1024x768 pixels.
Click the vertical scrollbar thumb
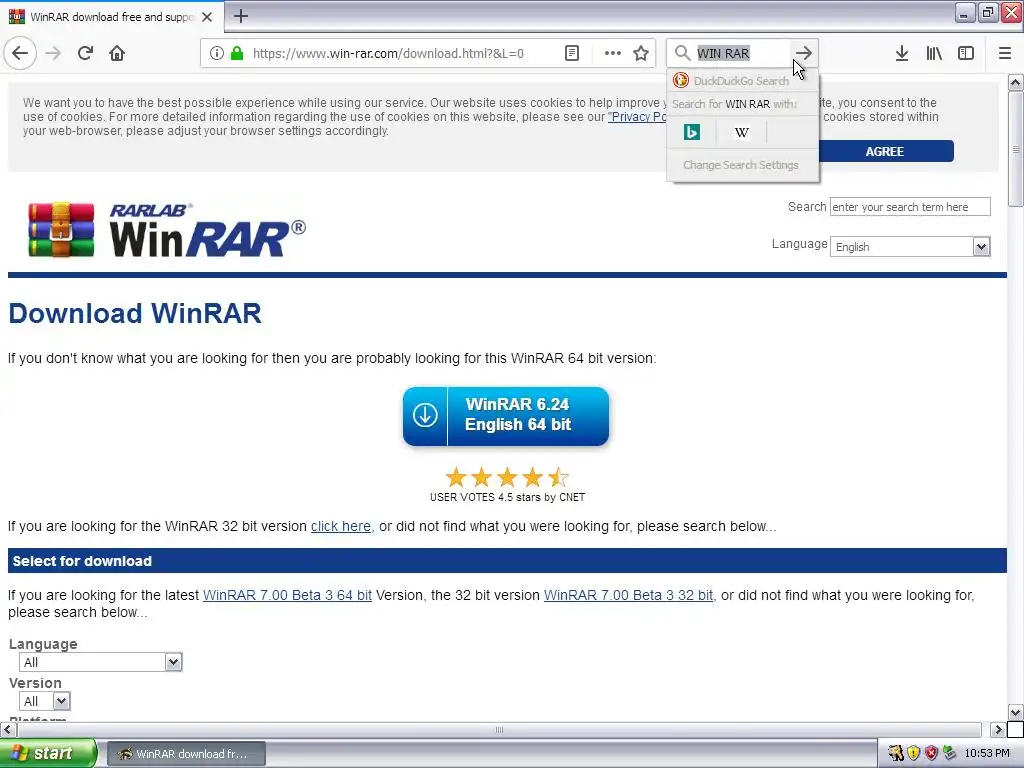click(1016, 150)
